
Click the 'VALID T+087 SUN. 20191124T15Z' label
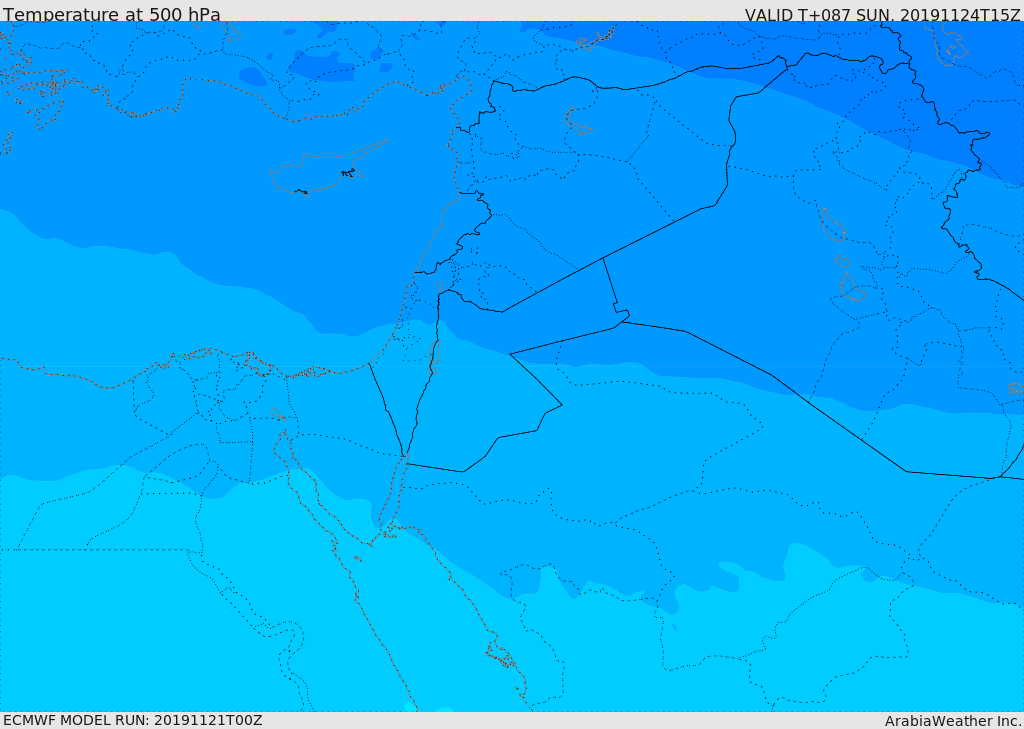[x=882, y=15]
